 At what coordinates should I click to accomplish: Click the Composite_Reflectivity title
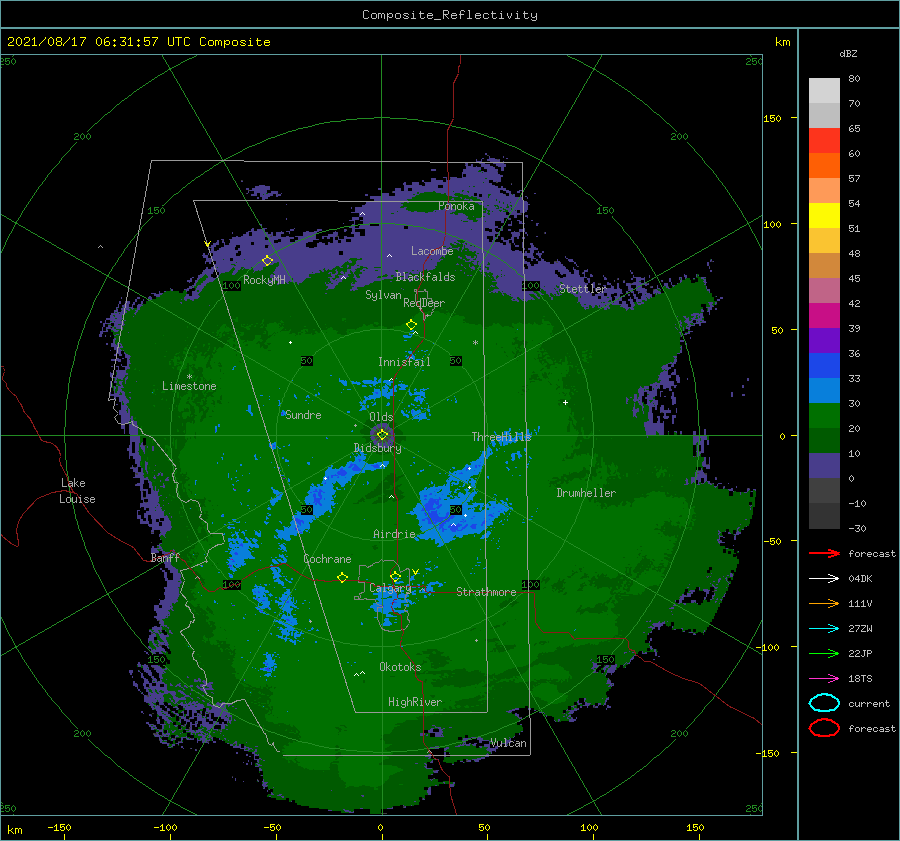[x=450, y=15]
